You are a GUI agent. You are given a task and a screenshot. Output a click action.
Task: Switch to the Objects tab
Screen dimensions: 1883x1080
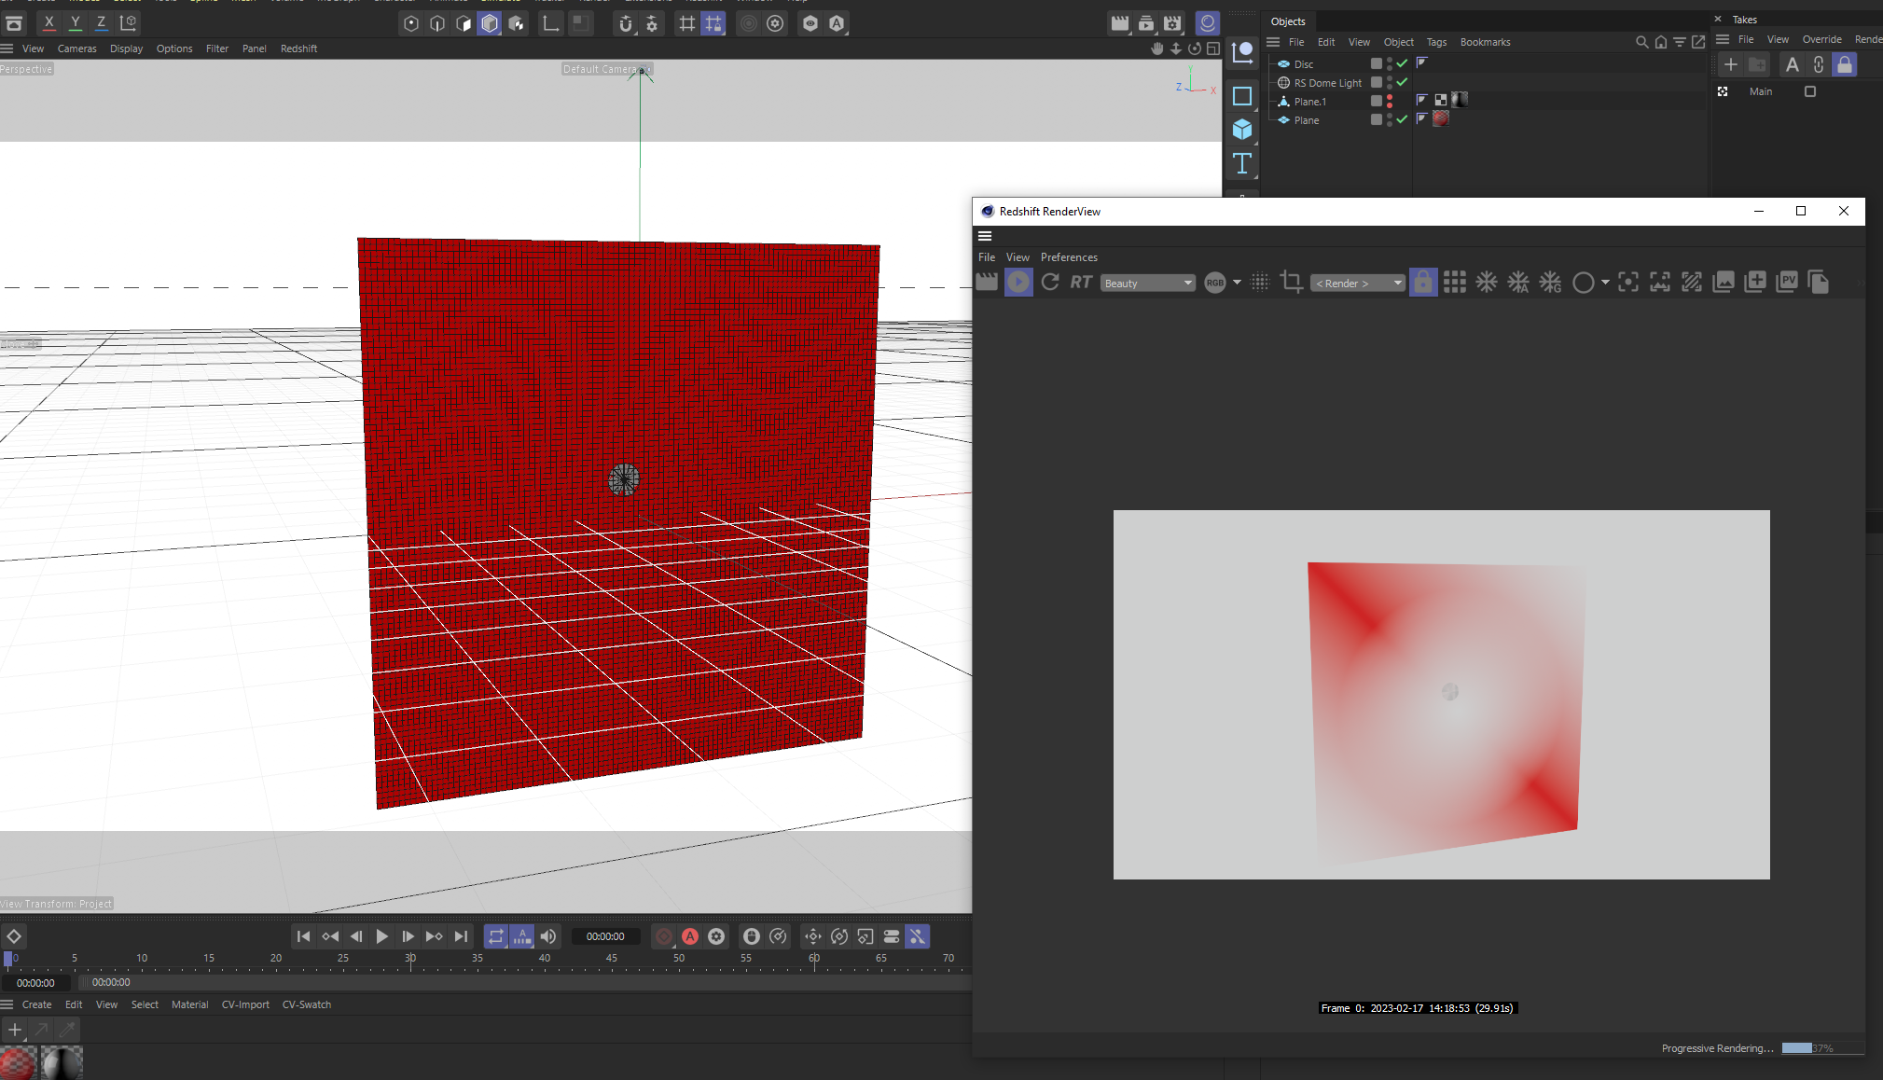click(1287, 21)
